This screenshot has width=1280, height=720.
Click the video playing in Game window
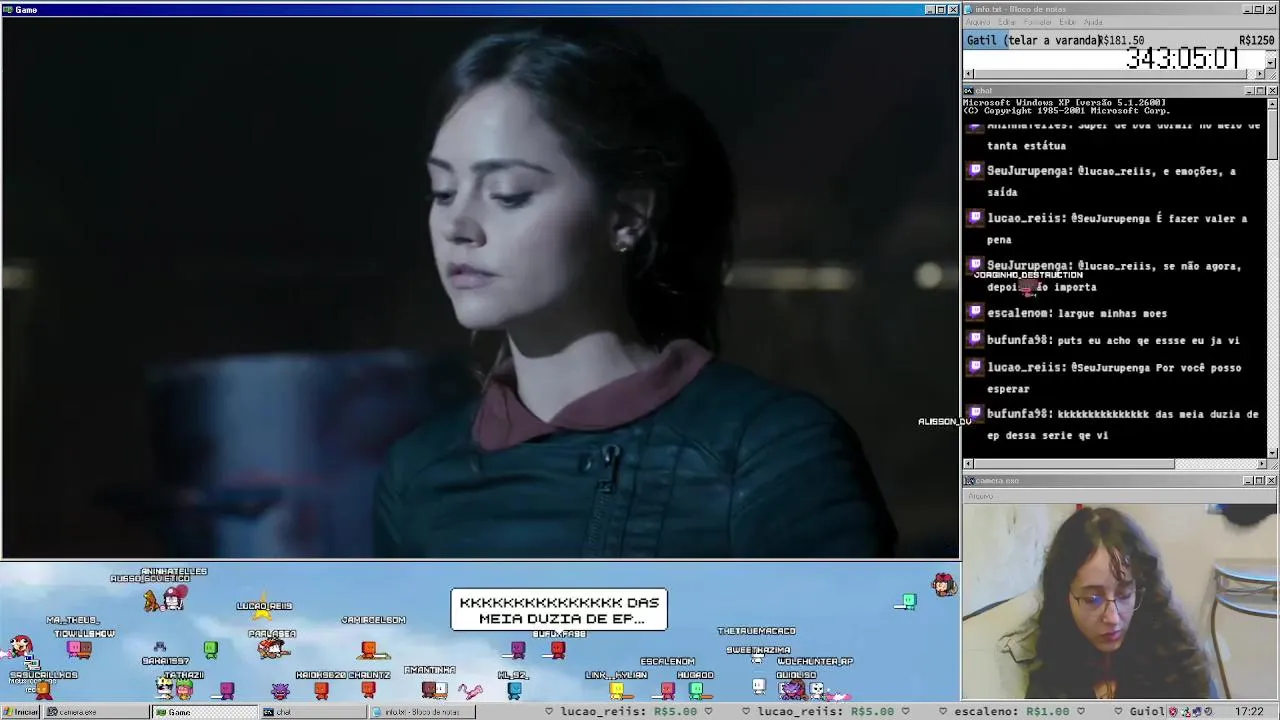pyautogui.click(x=480, y=288)
